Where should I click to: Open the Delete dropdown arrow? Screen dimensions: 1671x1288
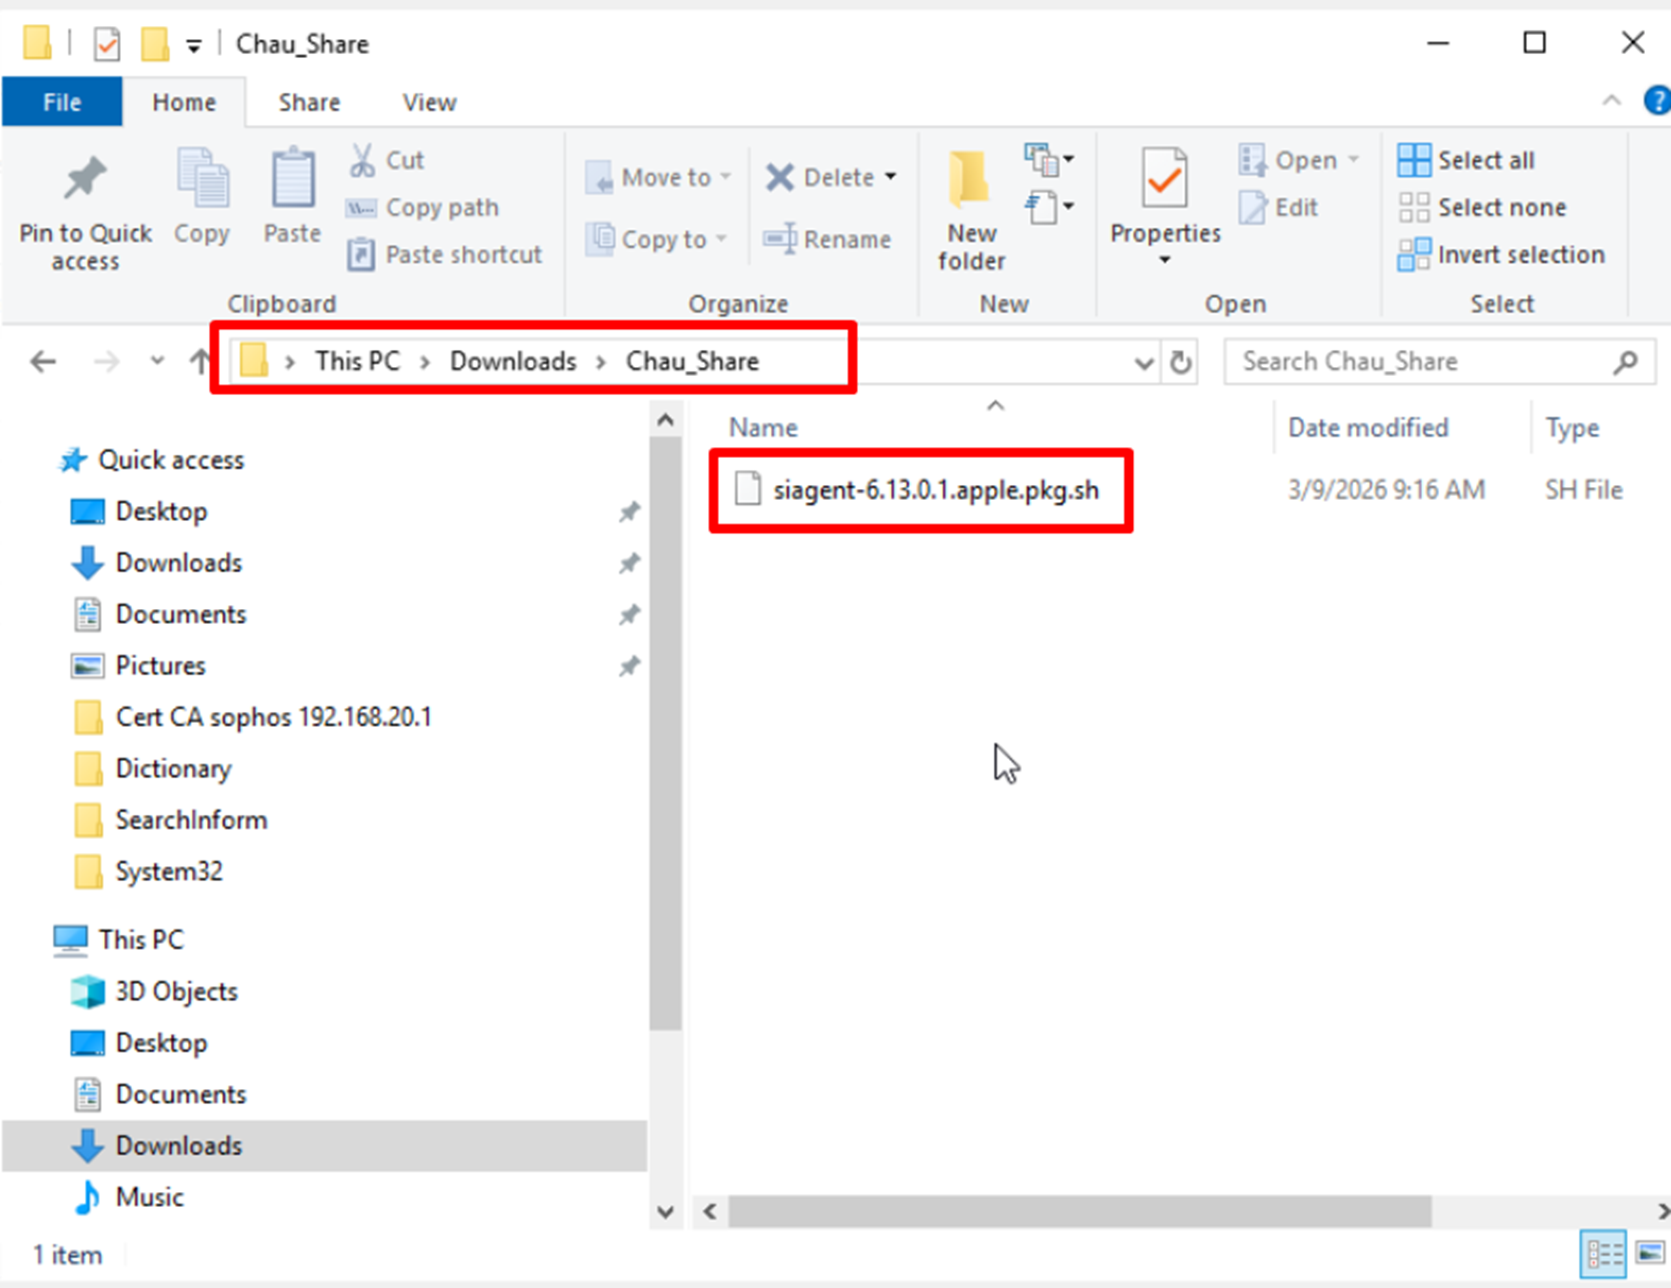pyautogui.click(x=890, y=177)
